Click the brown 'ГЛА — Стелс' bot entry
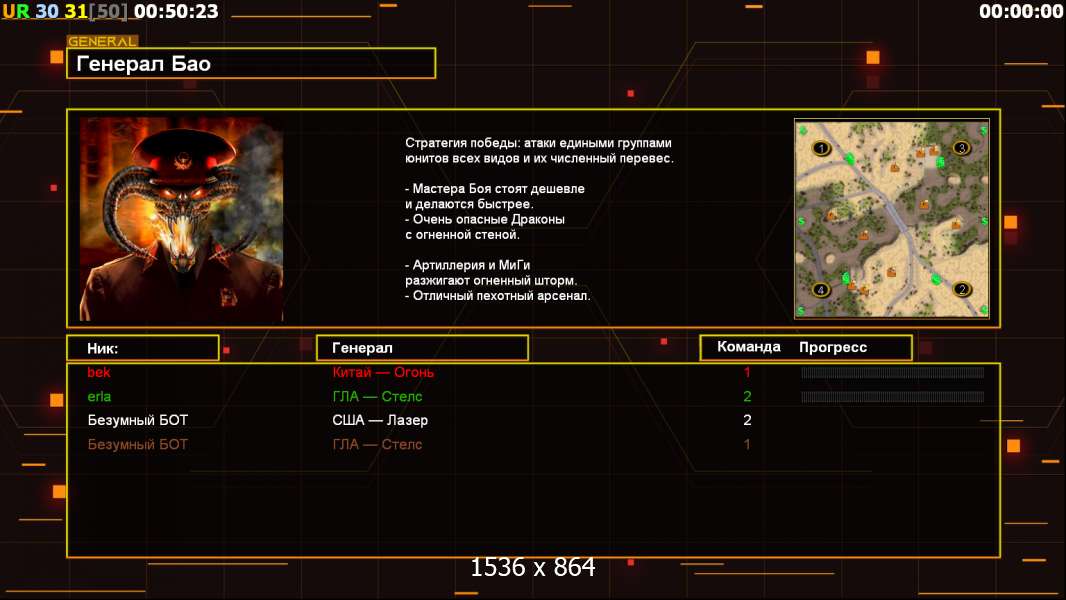This screenshot has width=1066, height=600. pyautogui.click(x=377, y=444)
